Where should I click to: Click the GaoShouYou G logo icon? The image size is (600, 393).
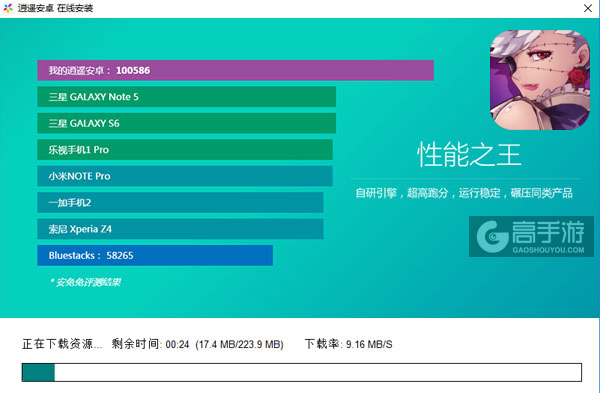(493, 236)
